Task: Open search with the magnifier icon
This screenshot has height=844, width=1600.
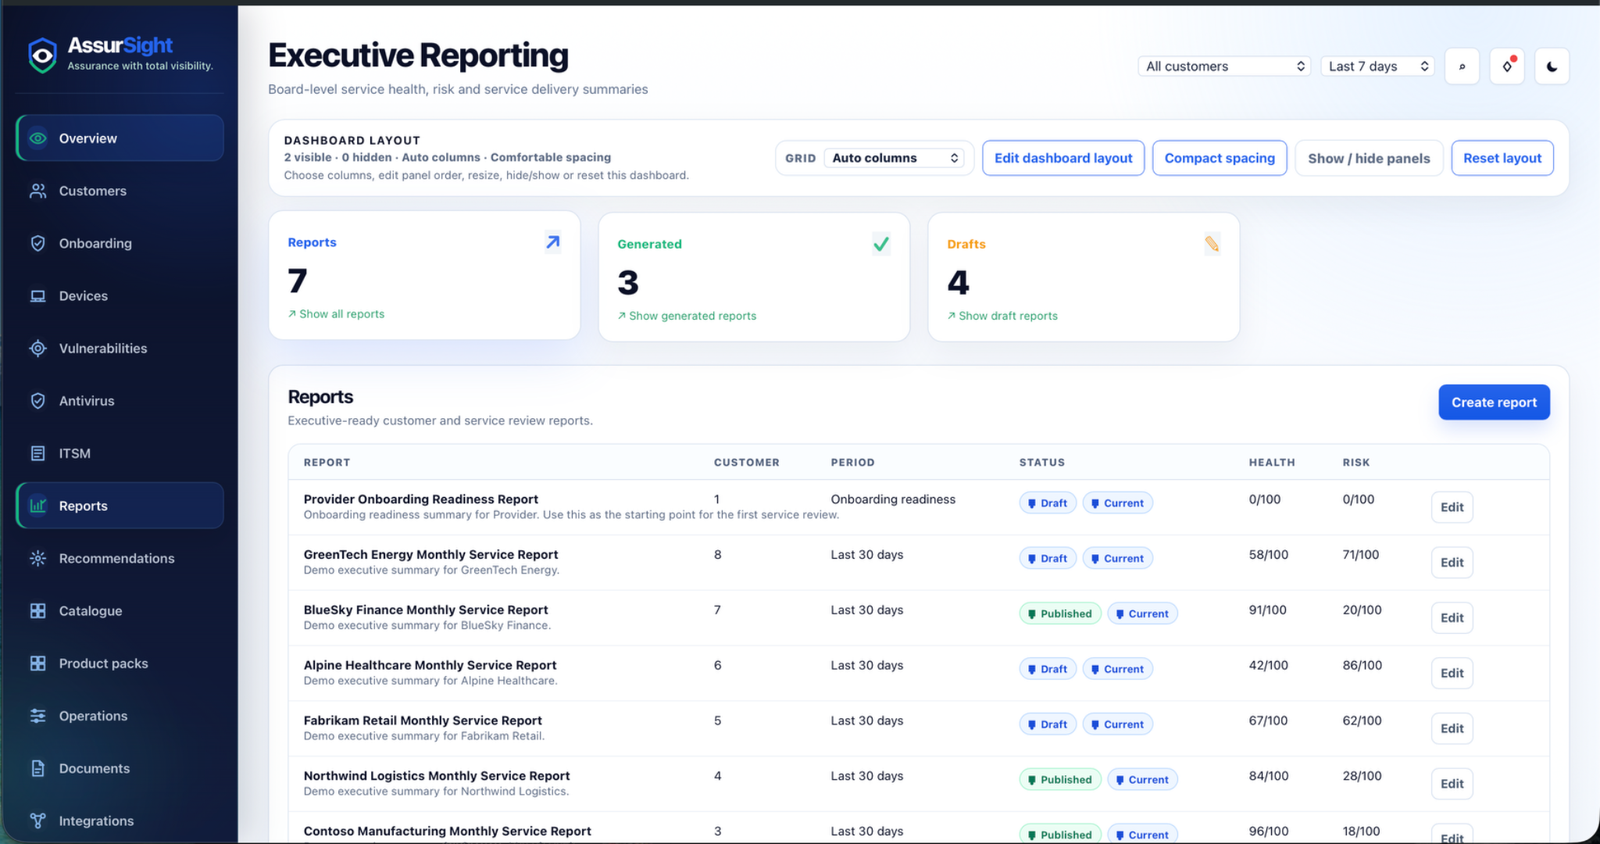Action: 1462,66
